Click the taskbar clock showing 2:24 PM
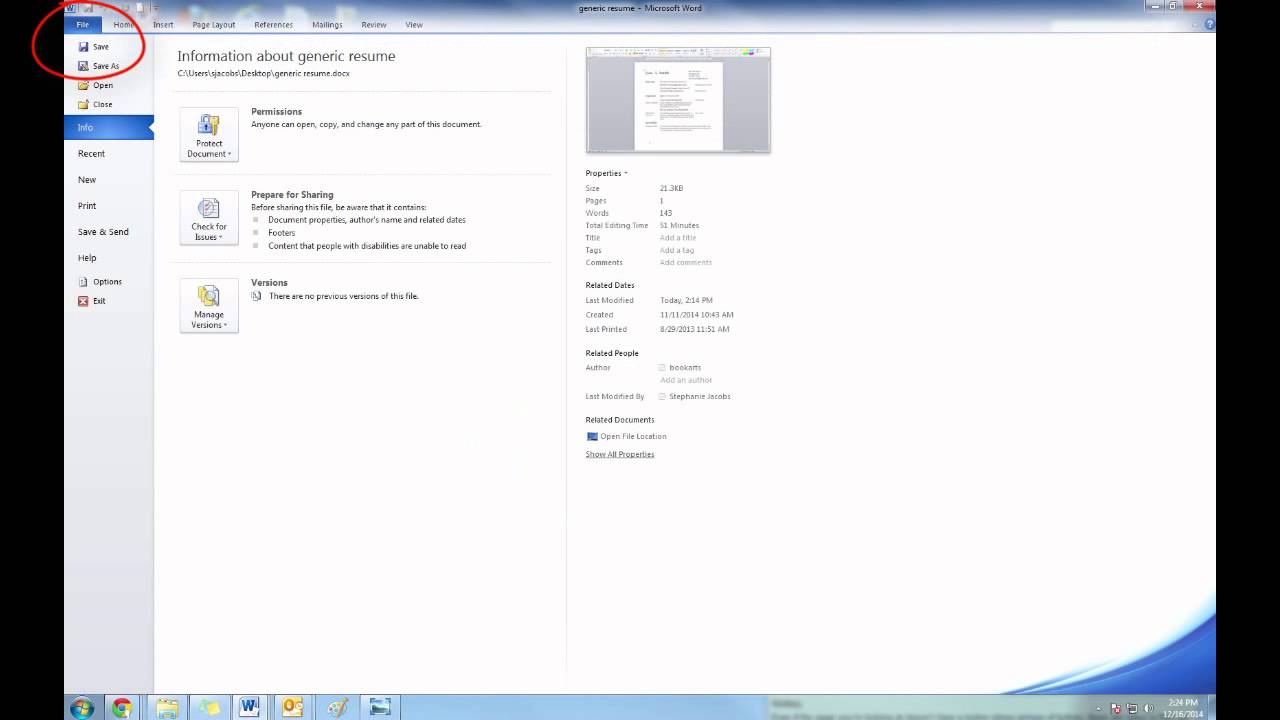Screen dimensions: 1280x720 [1181, 708]
